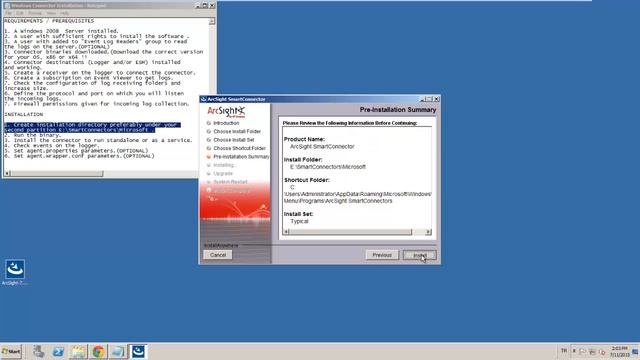
Task: Click the summary pane's scroll-right arrow
Action: pyautogui.click(x=428, y=232)
